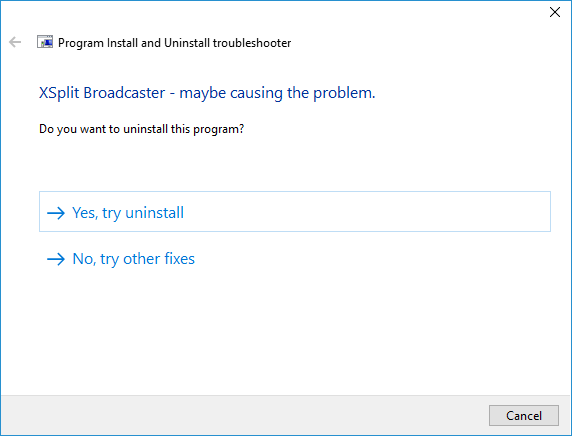Click the troubleshooter program icon beside title

click(45, 42)
